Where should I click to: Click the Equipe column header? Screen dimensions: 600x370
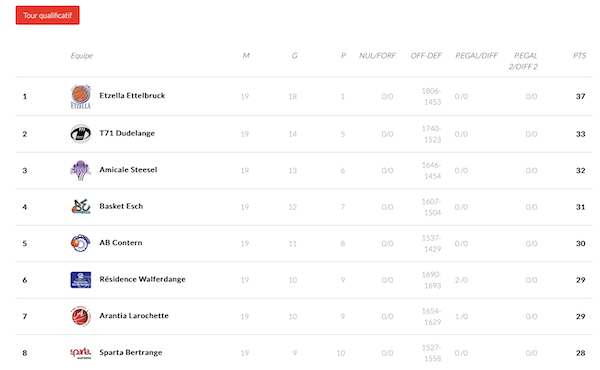[82, 56]
